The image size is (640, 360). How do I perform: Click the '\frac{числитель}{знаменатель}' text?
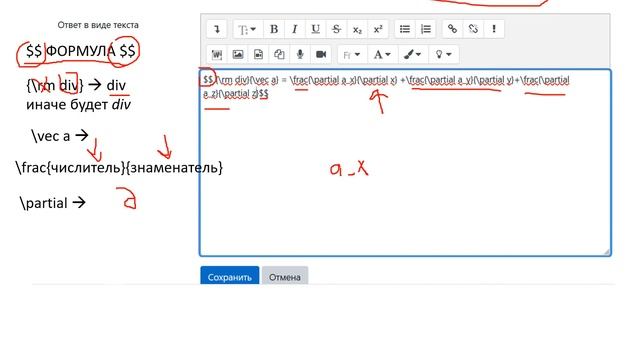click(119, 167)
